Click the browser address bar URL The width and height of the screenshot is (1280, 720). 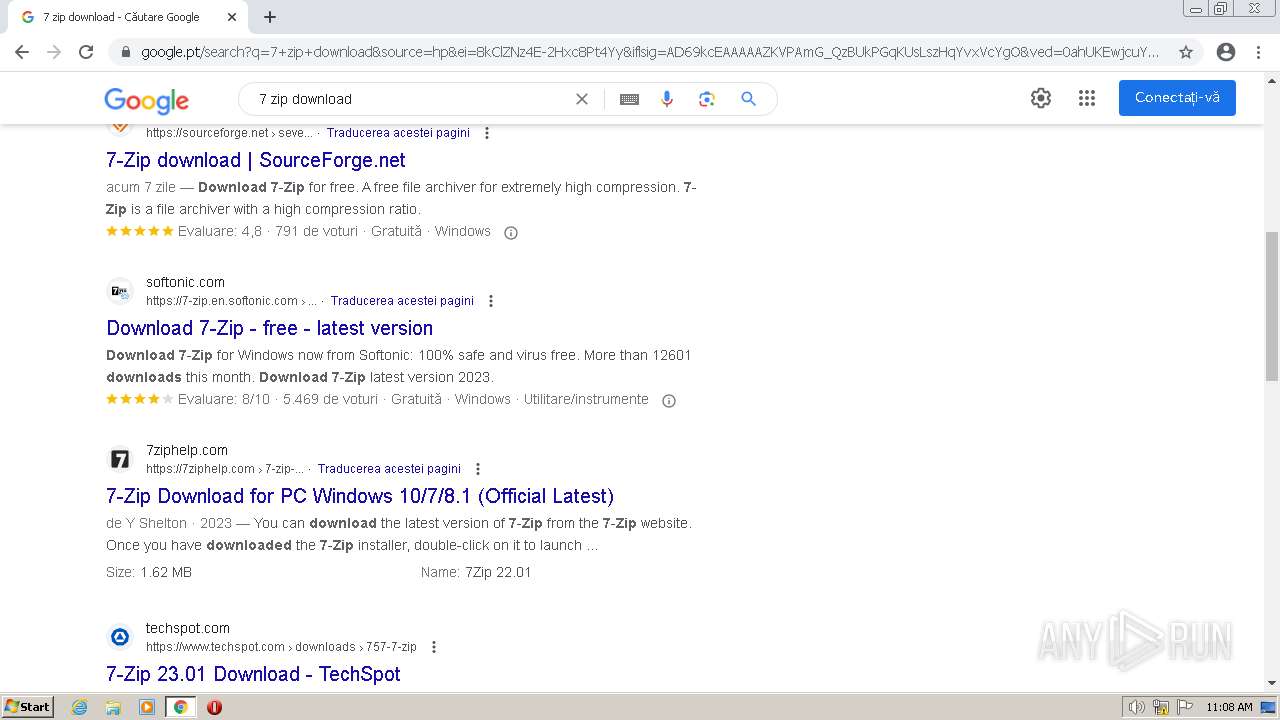click(650, 52)
